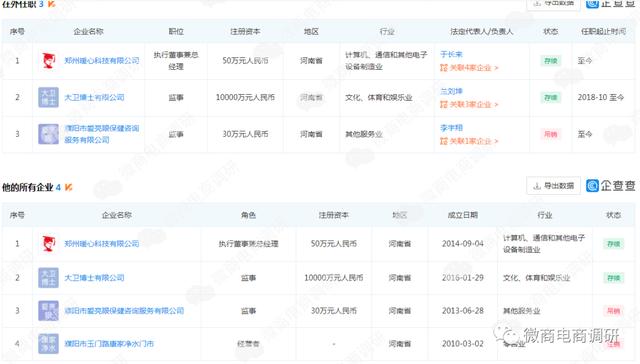Click 执行董事兼总经理 cell in 他的所有企业 table
This screenshot has width=640, height=364.
(x=248, y=244)
